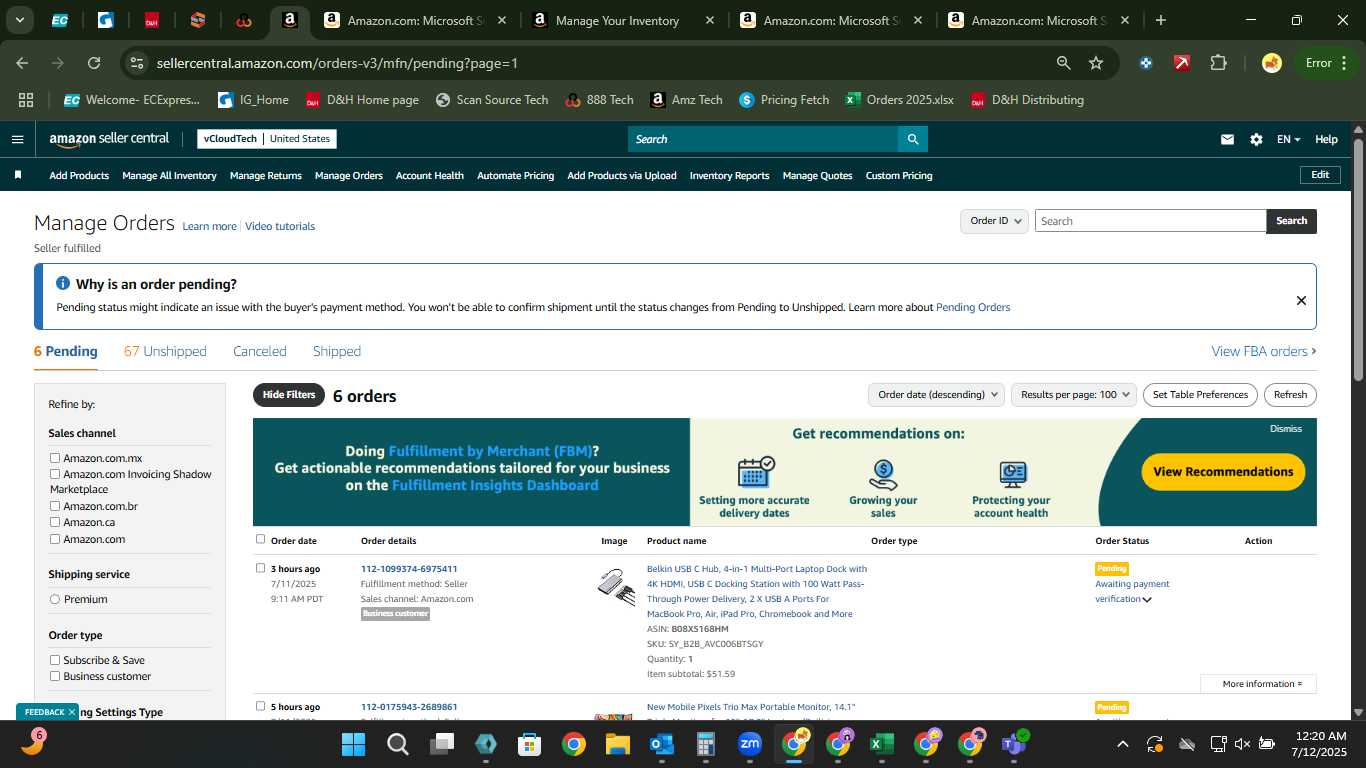Select order 112-1099374-6975411 checkbox
1366x768 pixels.
[261, 568]
